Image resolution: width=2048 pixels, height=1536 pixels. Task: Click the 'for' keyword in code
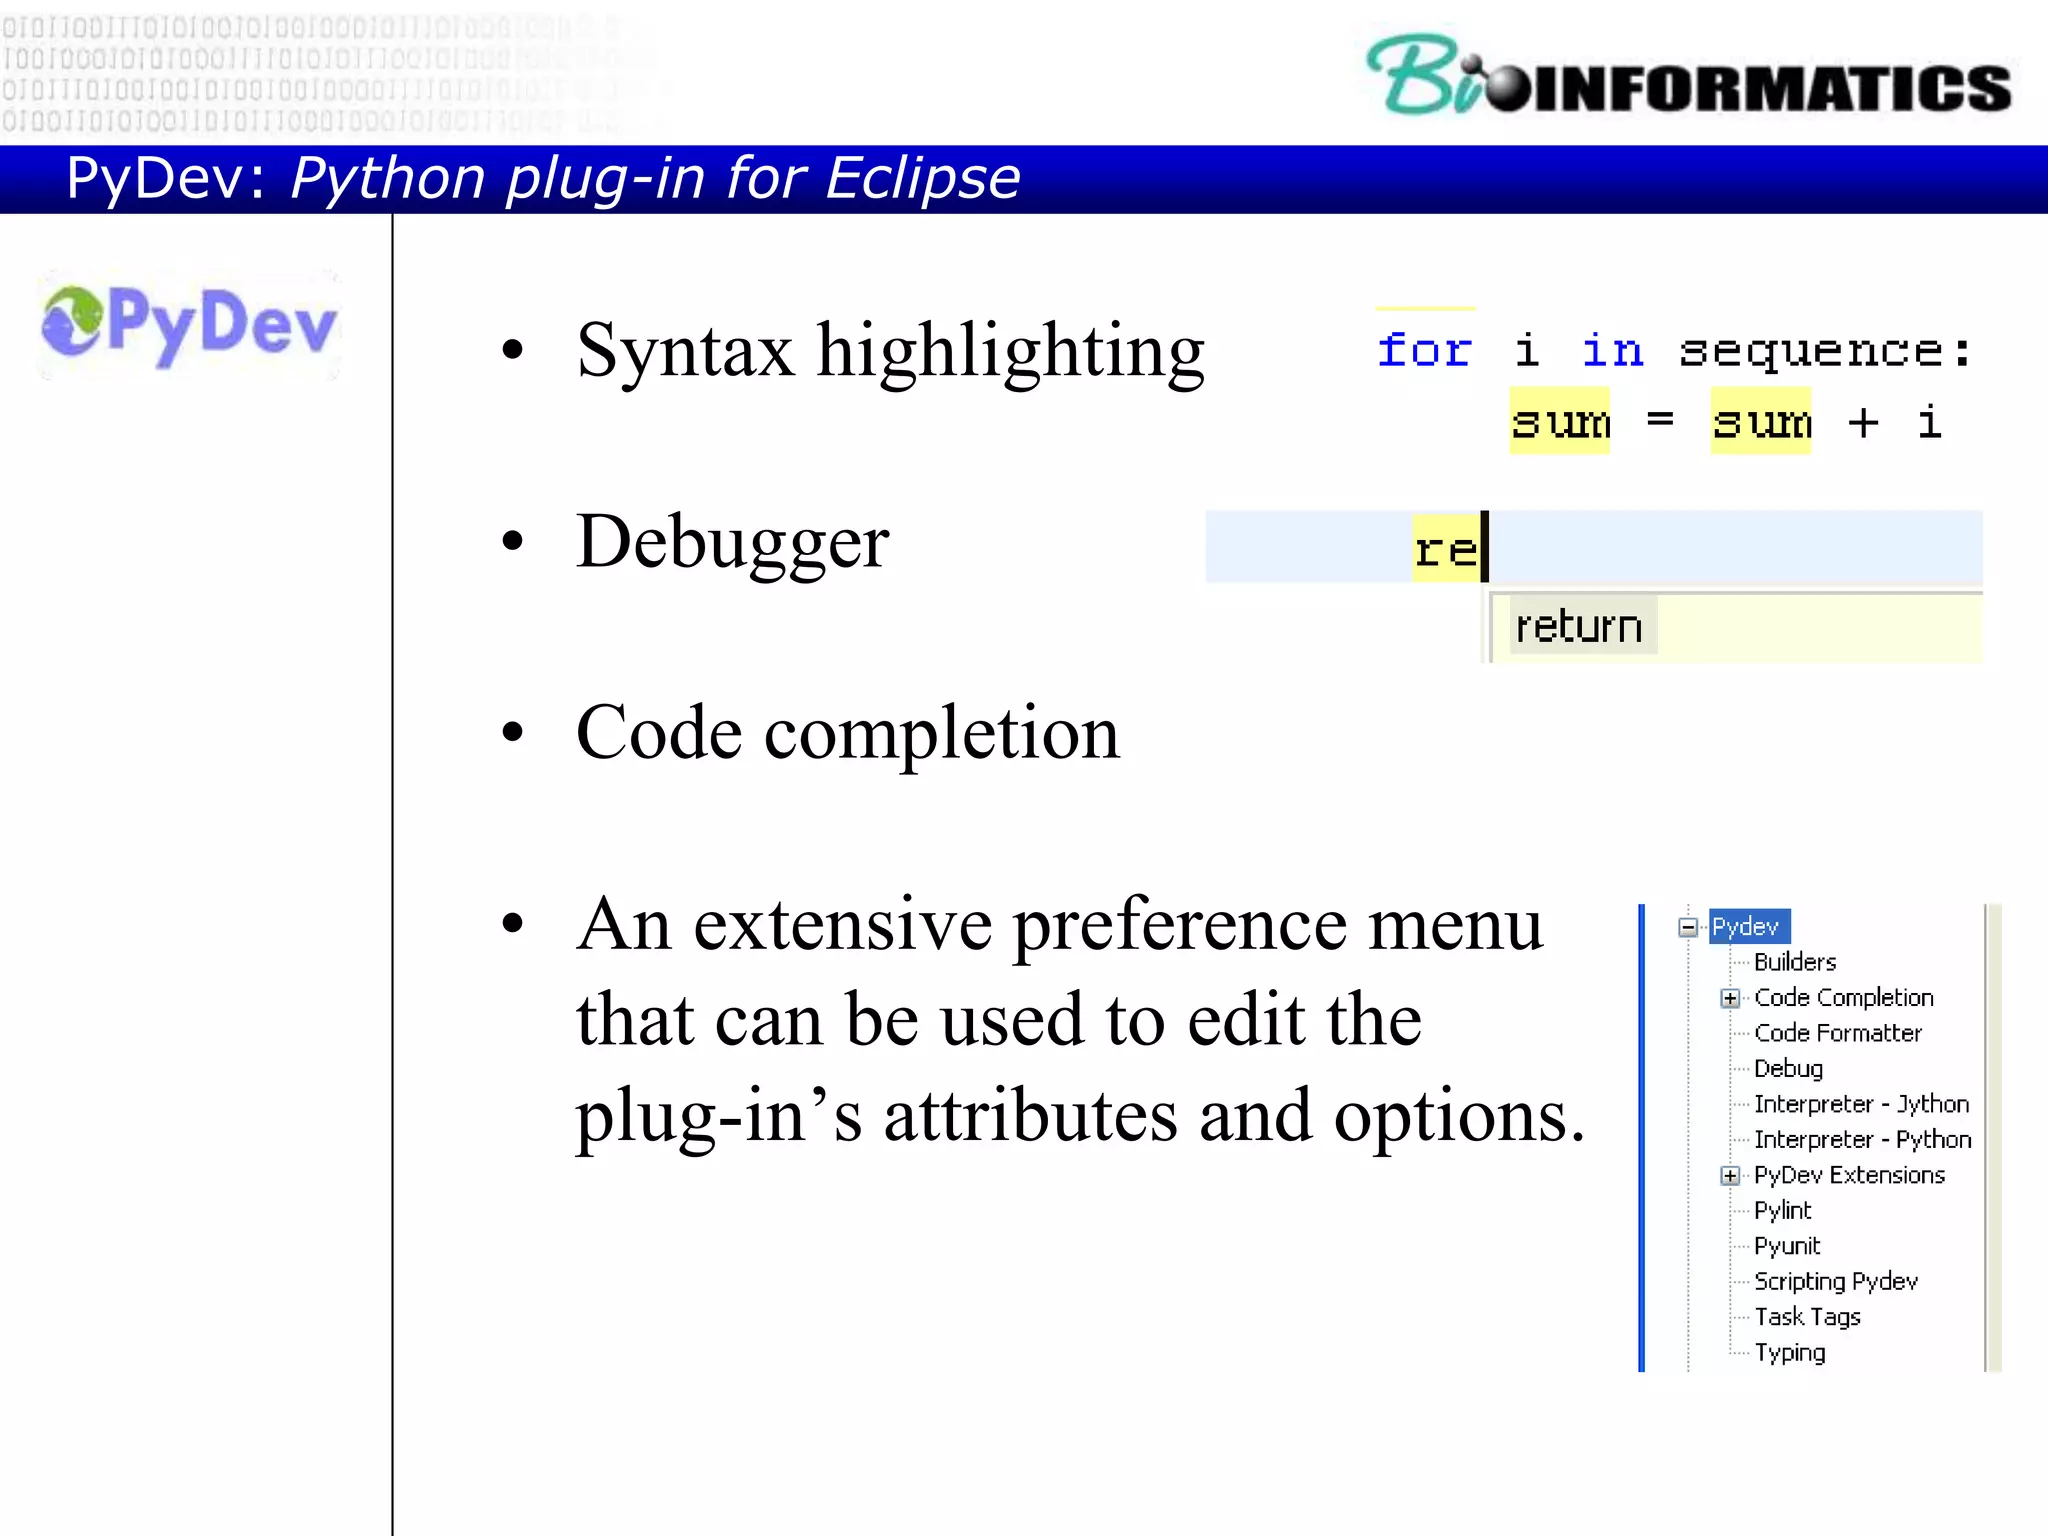pos(1425,351)
